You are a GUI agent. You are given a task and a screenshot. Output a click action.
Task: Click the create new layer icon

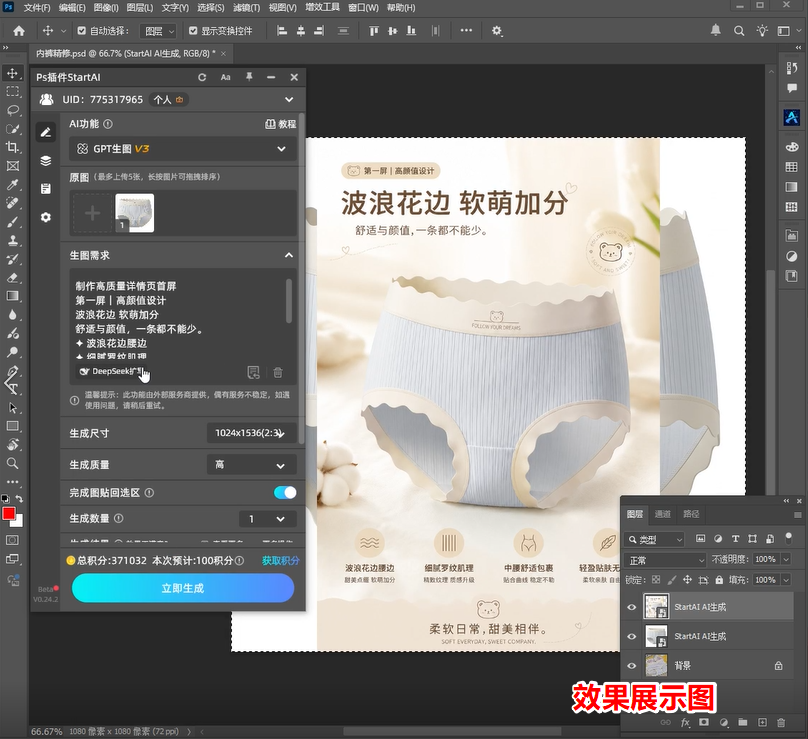(762, 723)
